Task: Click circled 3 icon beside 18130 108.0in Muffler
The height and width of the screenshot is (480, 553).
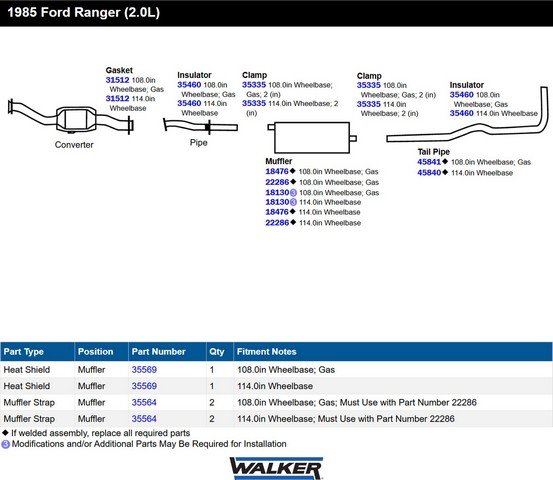Action: point(293,193)
